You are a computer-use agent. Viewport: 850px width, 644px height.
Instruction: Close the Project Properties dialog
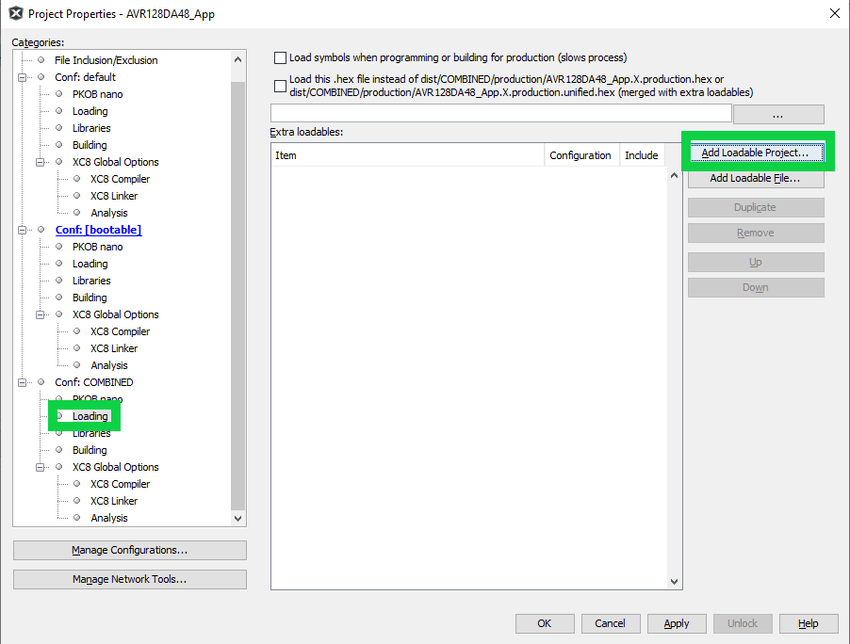(x=834, y=13)
